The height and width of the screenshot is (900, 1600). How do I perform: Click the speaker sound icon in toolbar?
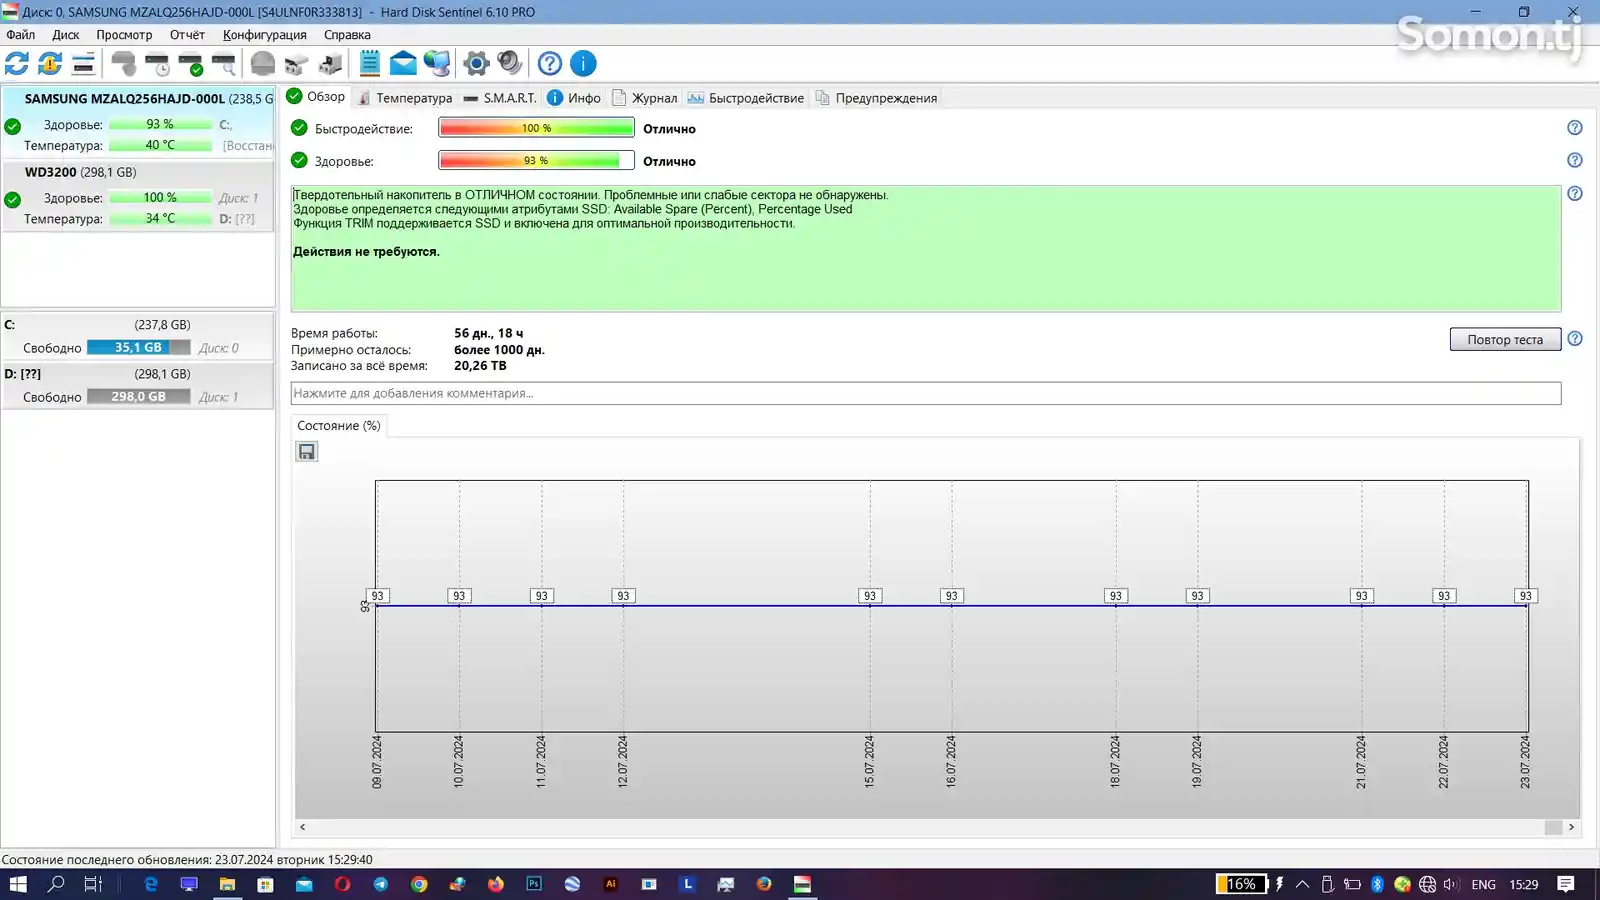pyautogui.click(x=510, y=63)
